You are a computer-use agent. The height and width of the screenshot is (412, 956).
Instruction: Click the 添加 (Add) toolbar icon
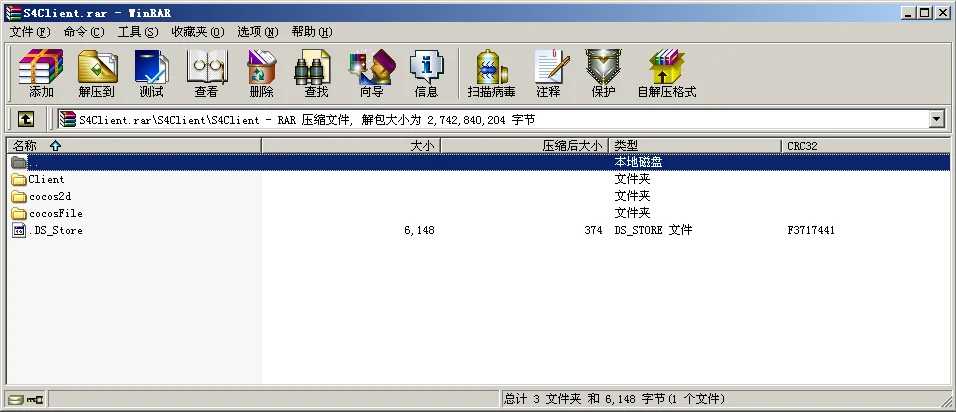[x=41, y=74]
